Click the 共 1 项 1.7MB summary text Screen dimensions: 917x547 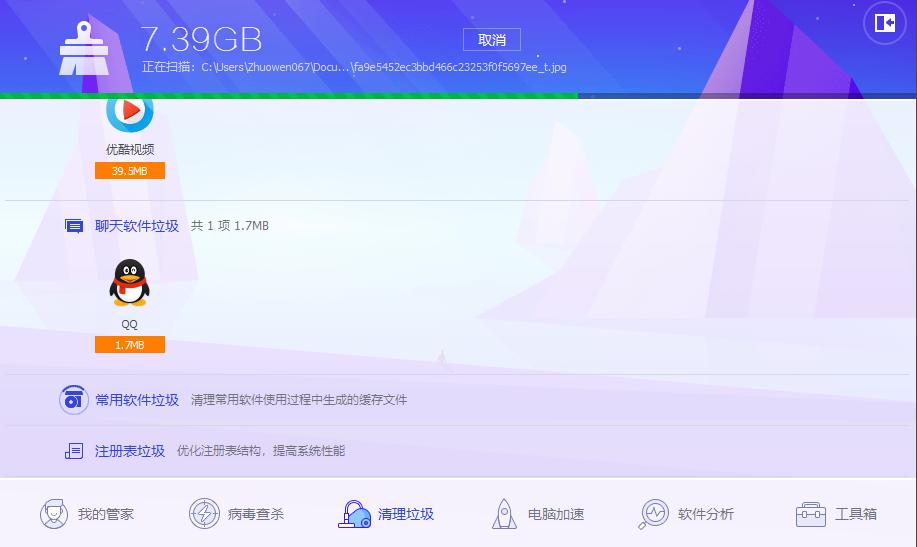[x=230, y=226]
